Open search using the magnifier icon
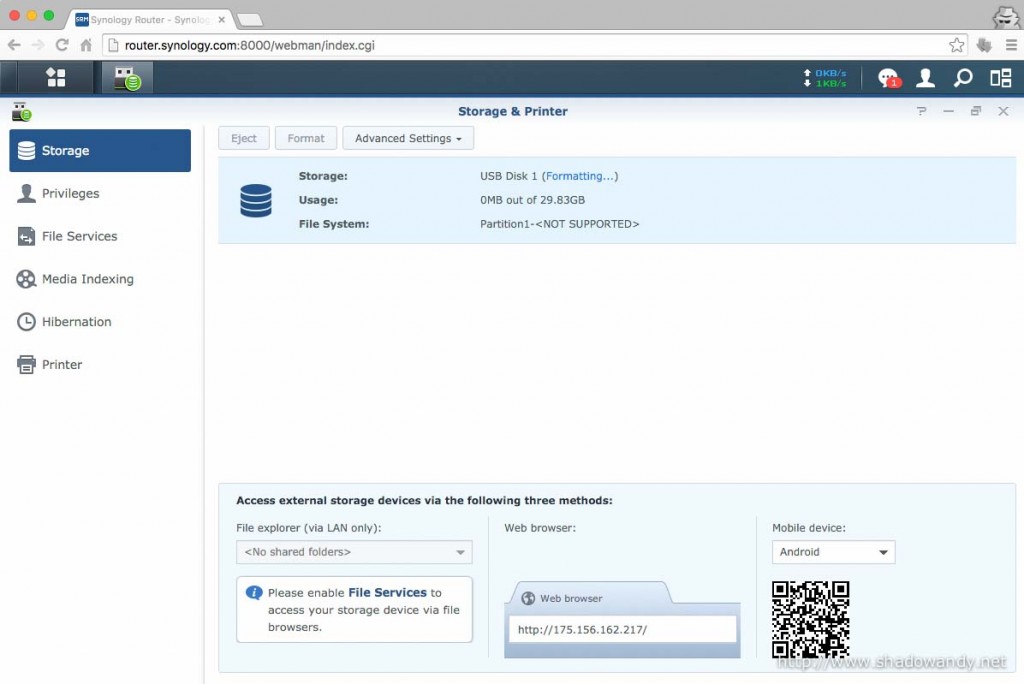Image resolution: width=1024 pixels, height=684 pixels. (x=962, y=77)
